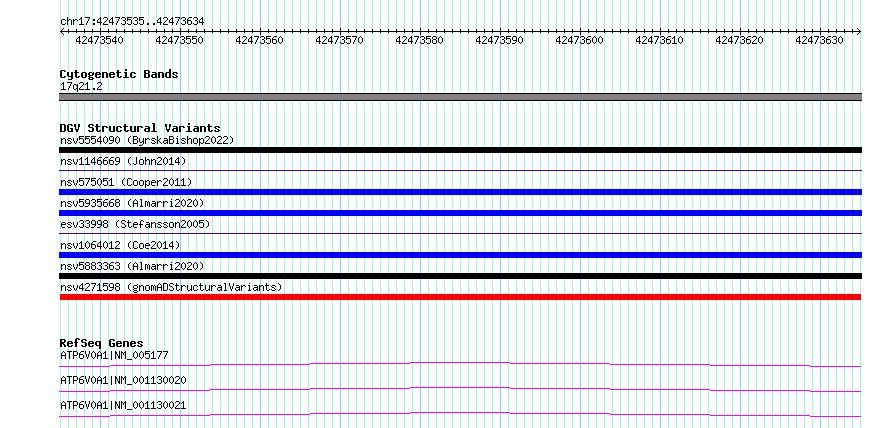Open variant nsv1064012 (Coe2014) label
Viewport: 890px width, 428px height.
pyautogui.click(x=120, y=245)
